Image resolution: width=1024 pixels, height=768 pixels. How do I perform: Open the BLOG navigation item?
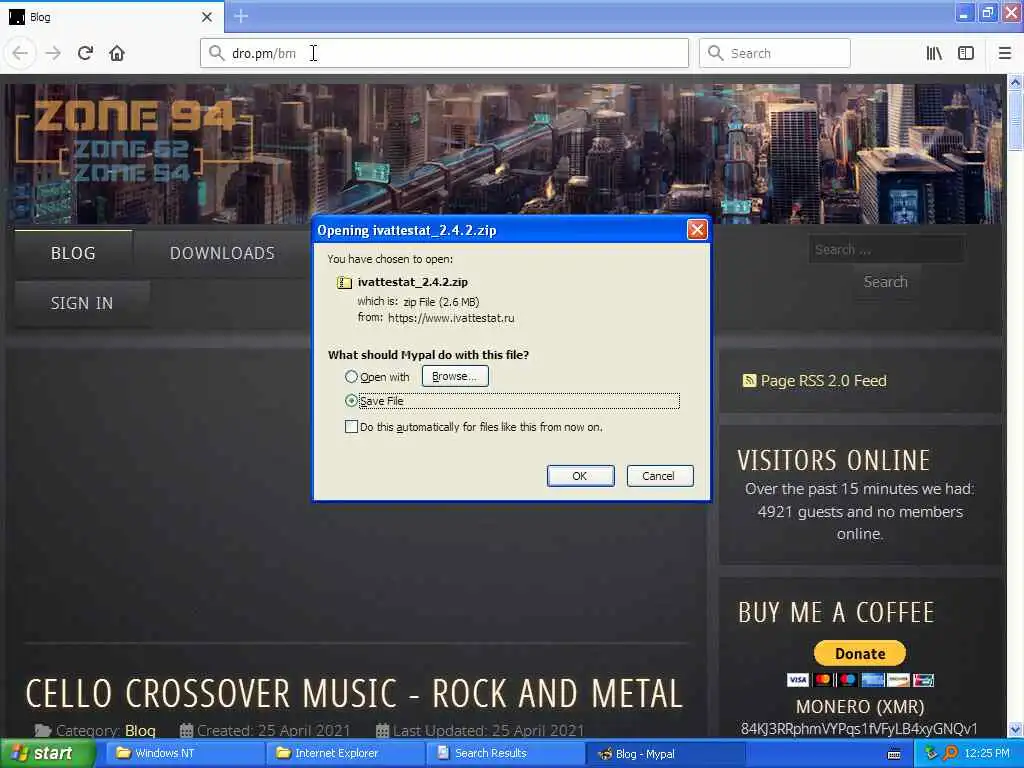pyautogui.click(x=73, y=253)
